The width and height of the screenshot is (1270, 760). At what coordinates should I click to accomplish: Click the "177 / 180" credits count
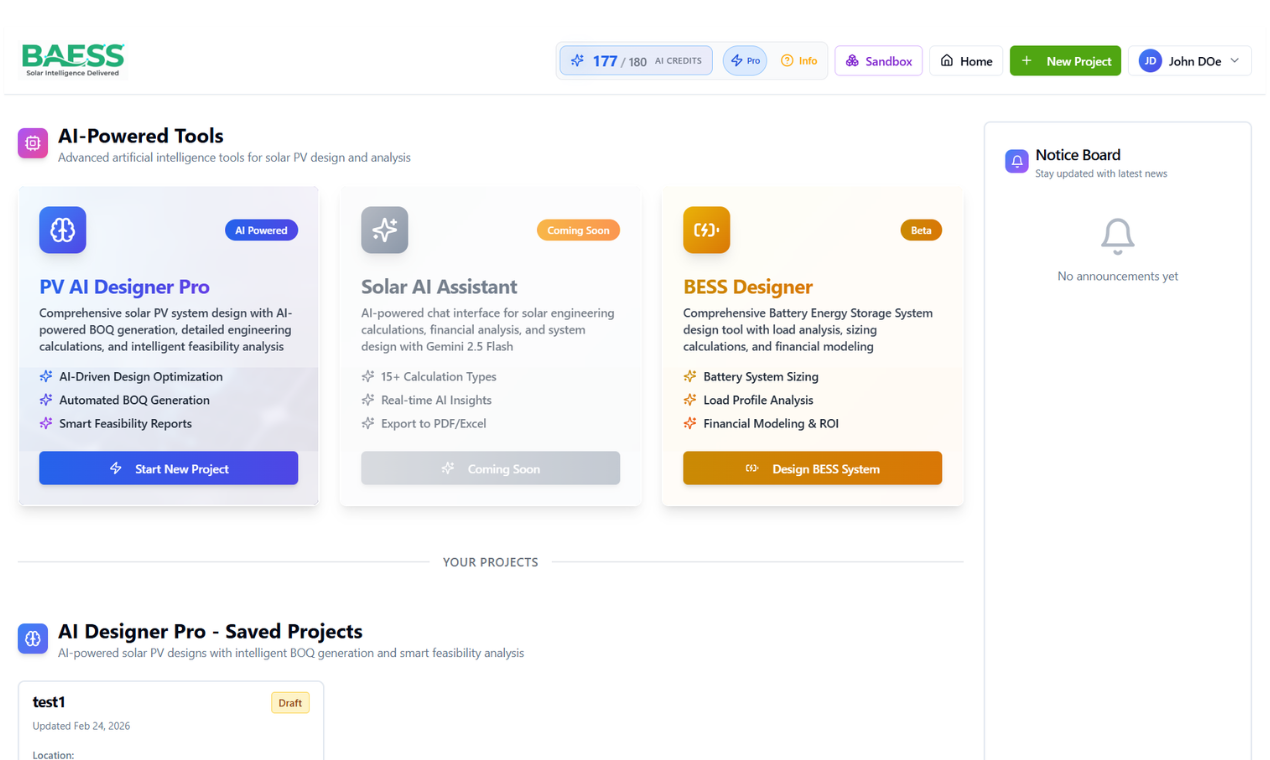click(x=619, y=61)
